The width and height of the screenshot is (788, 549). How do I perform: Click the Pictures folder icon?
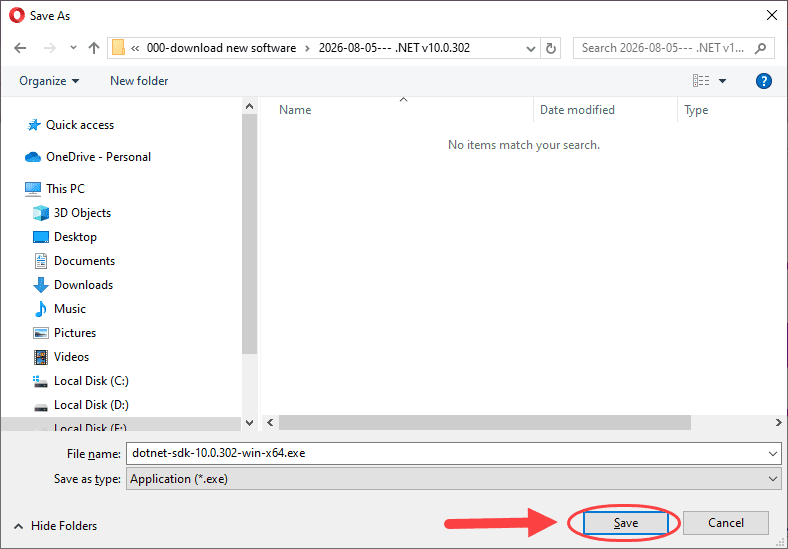click(x=41, y=333)
